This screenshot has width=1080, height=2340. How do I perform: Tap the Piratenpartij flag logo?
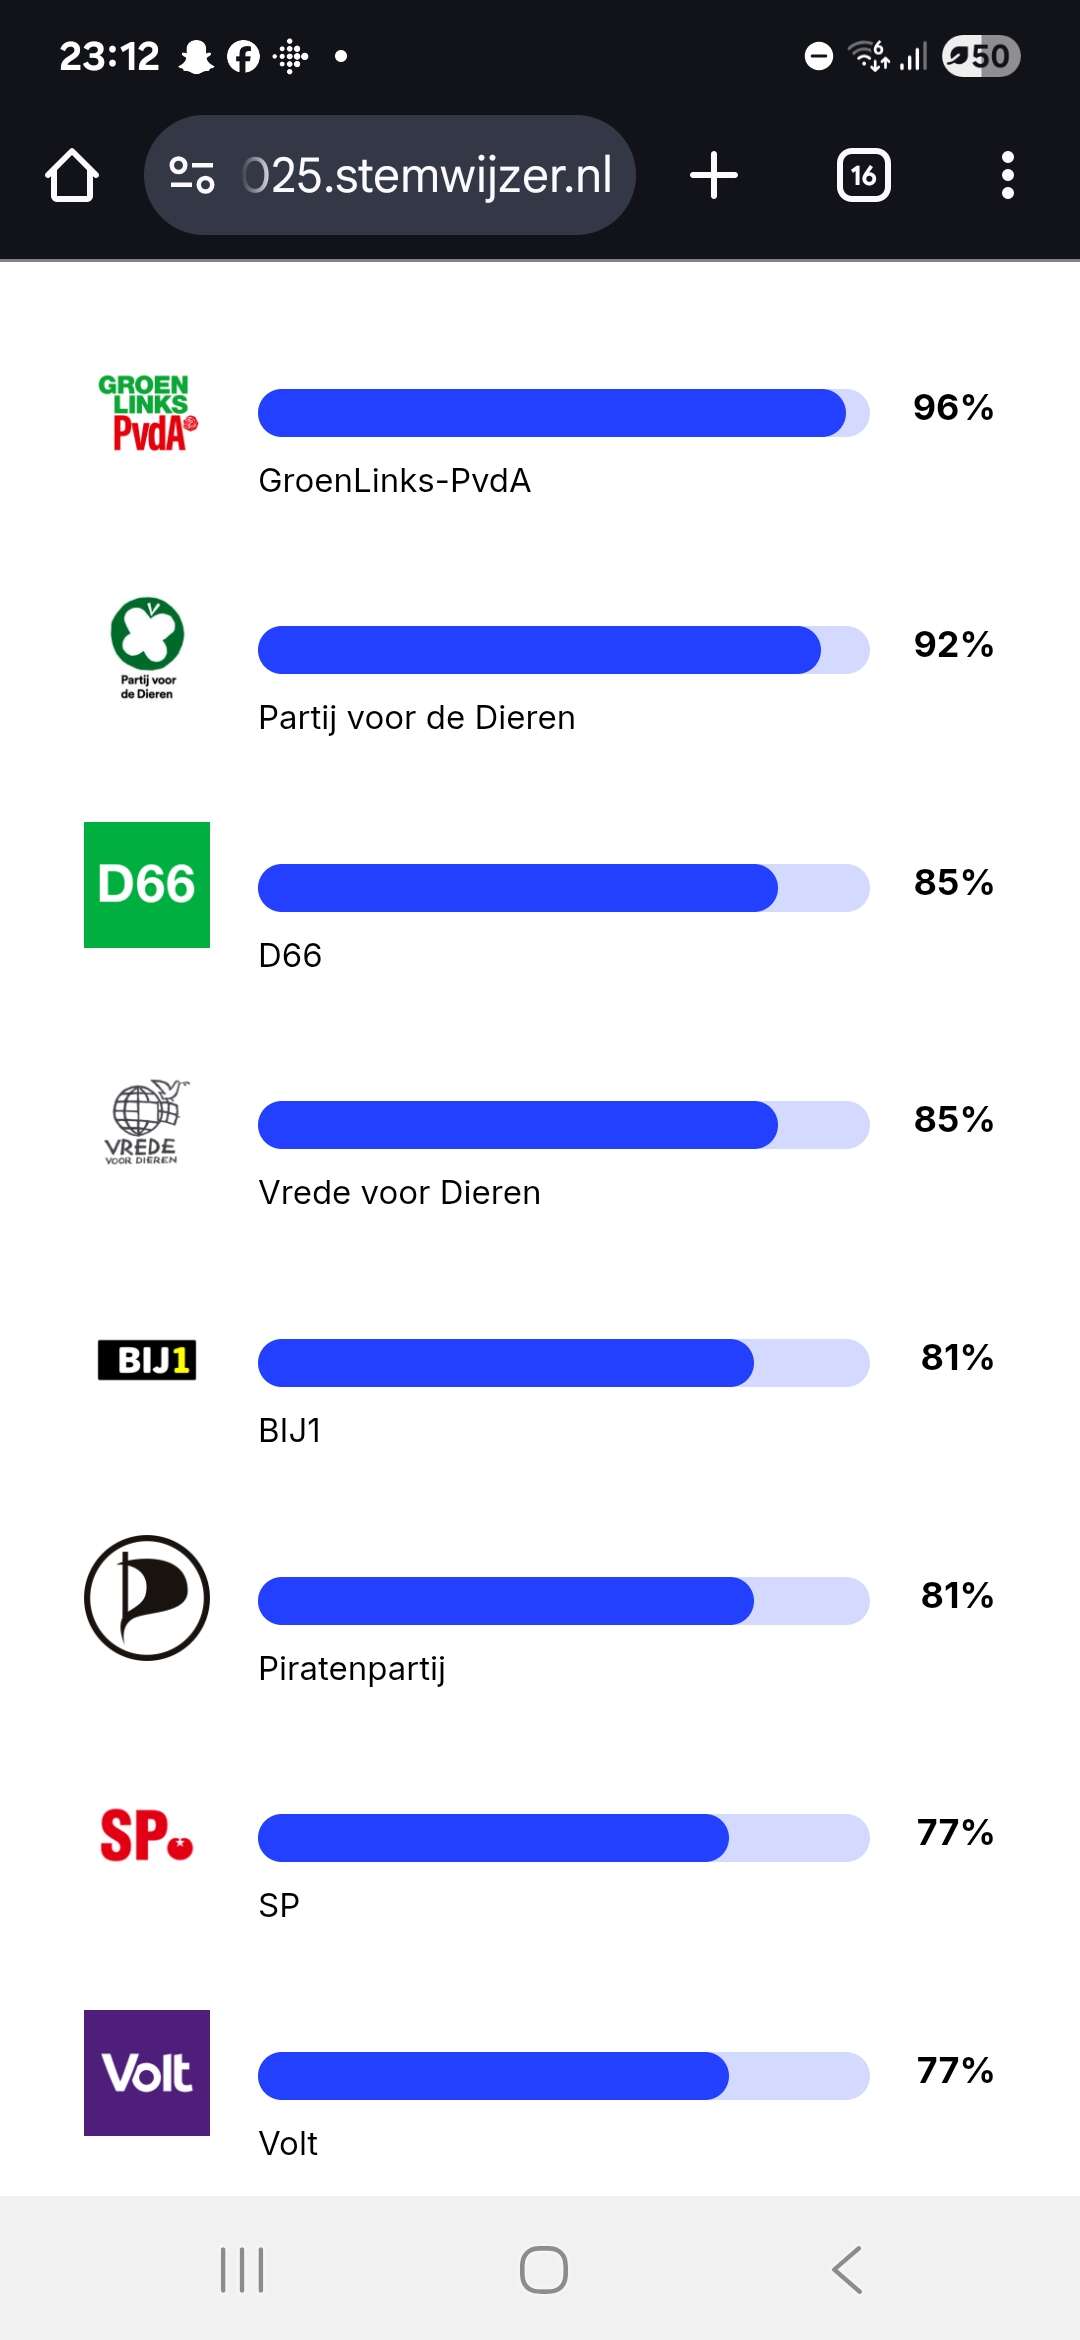pos(147,1598)
